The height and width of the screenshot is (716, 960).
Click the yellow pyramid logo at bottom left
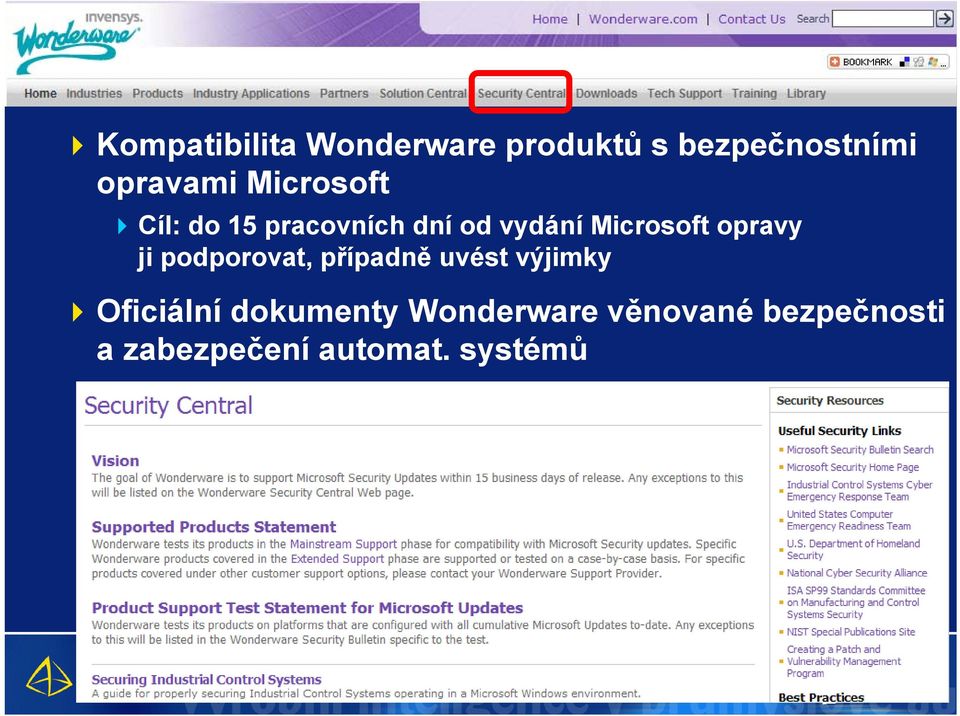click(48, 676)
